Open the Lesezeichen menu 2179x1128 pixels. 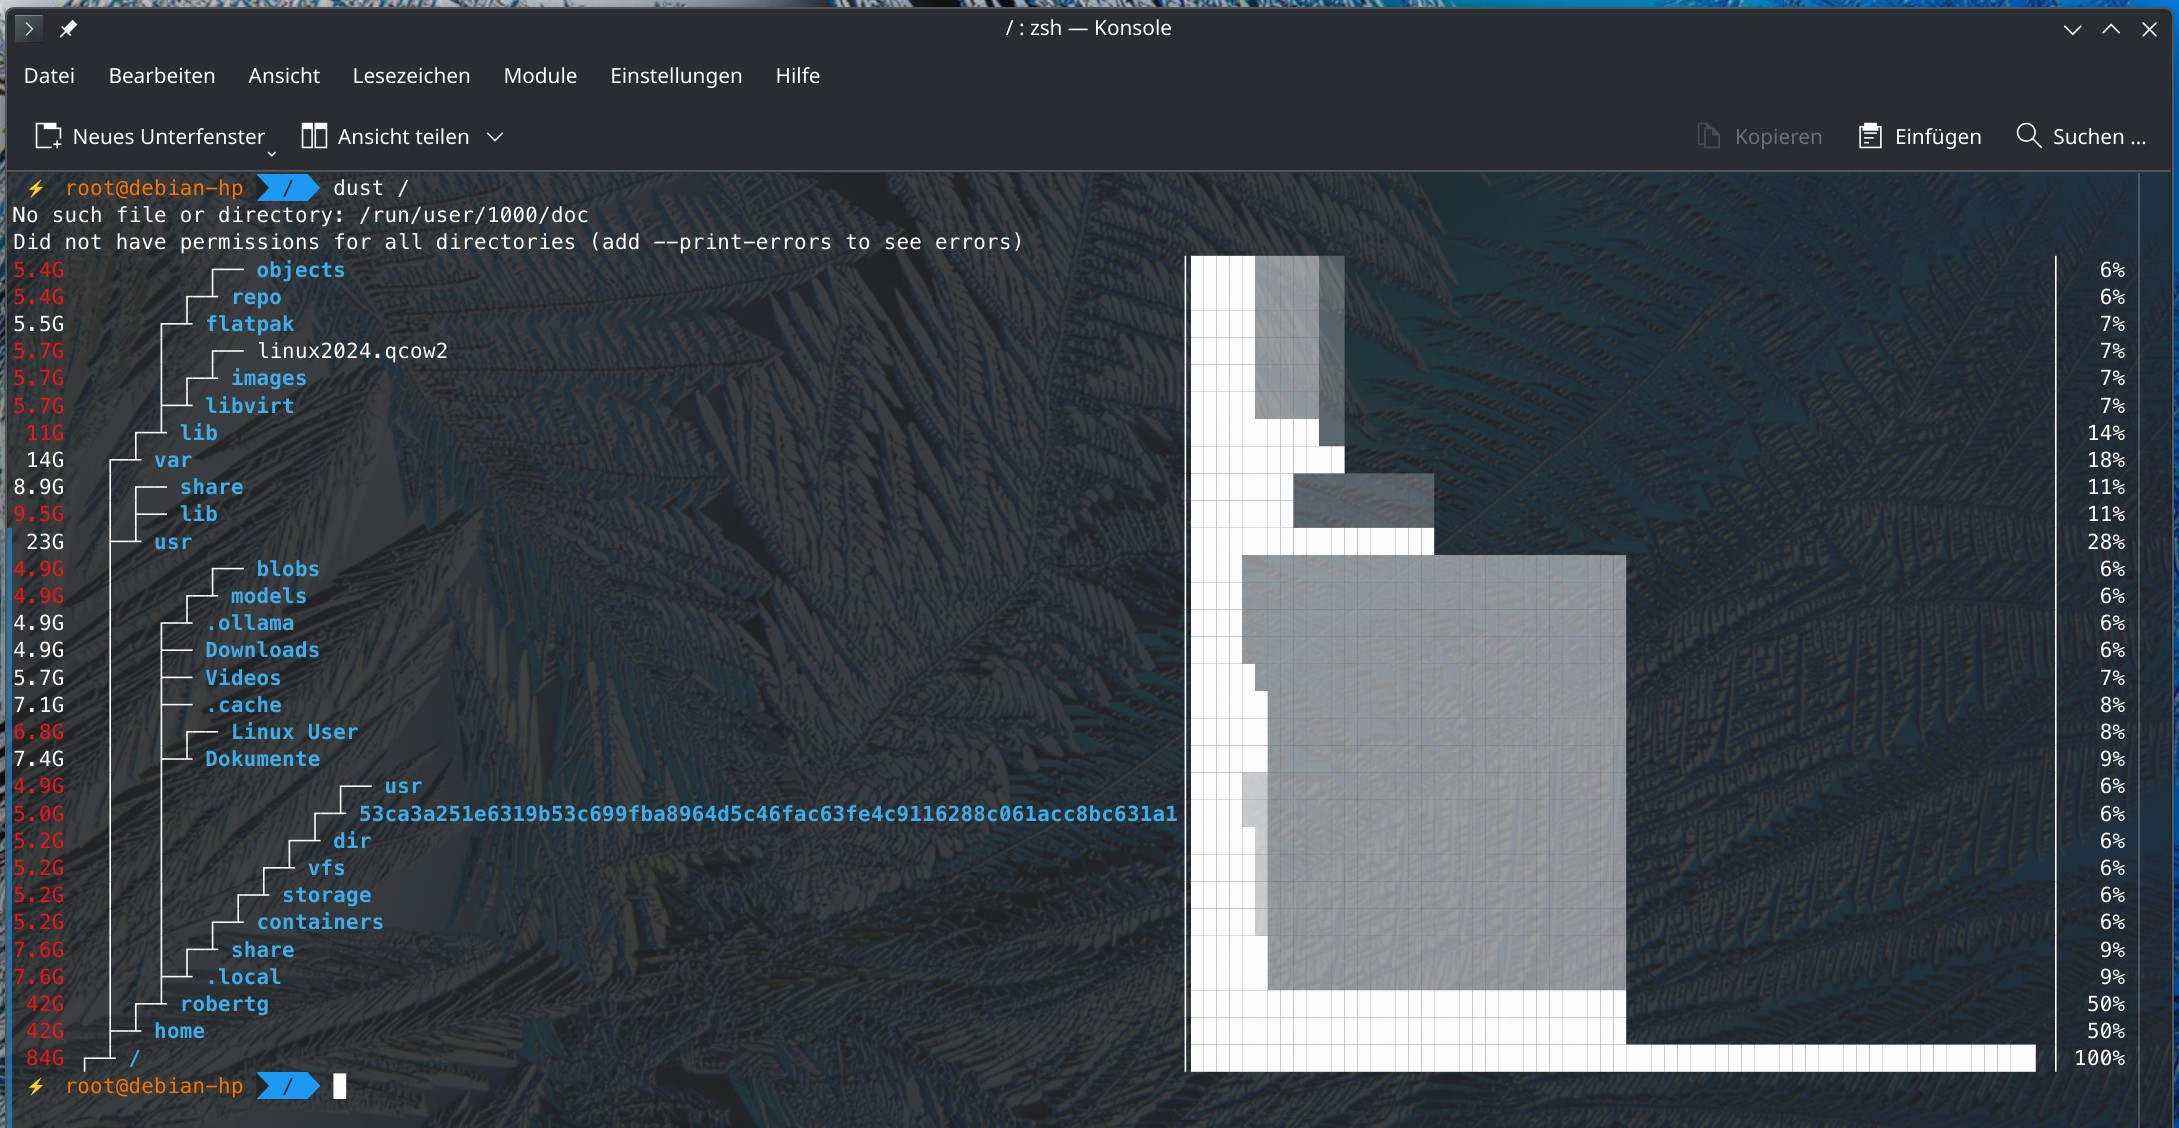point(411,76)
